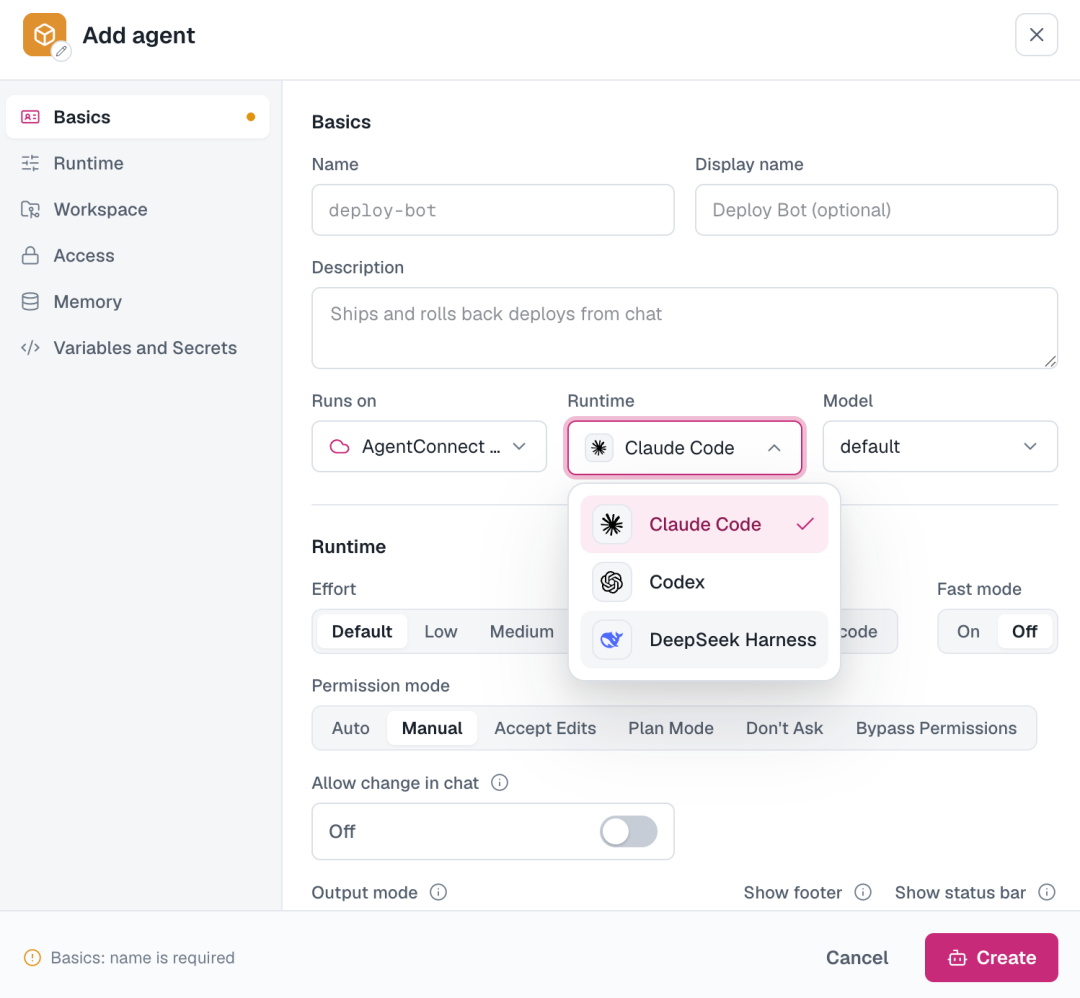Image resolution: width=1080 pixels, height=998 pixels.
Task: Click the Claude starburst icon in list
Action: [x=612, y=524]
